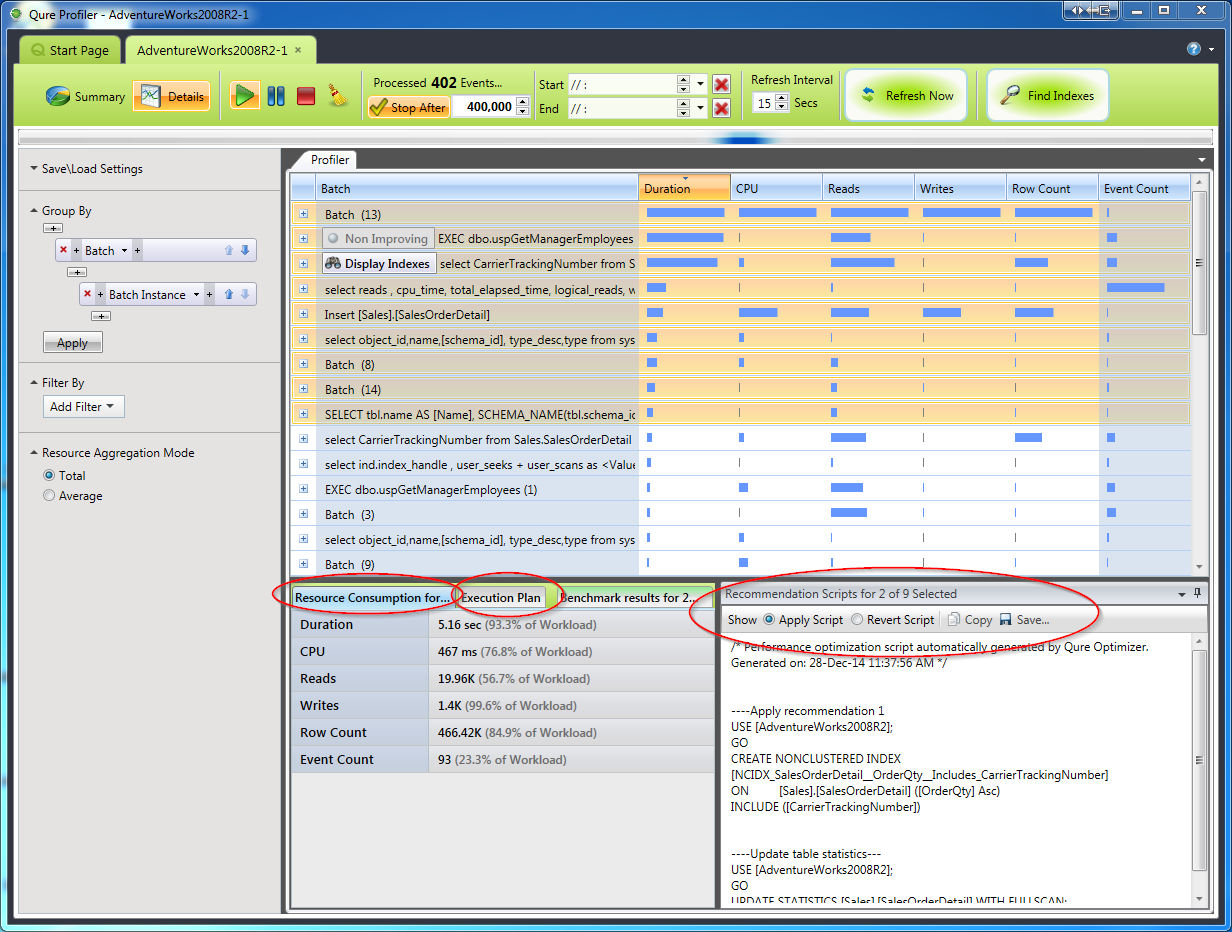
Task: Sort by the CPU column header
Action: [775, 188]
